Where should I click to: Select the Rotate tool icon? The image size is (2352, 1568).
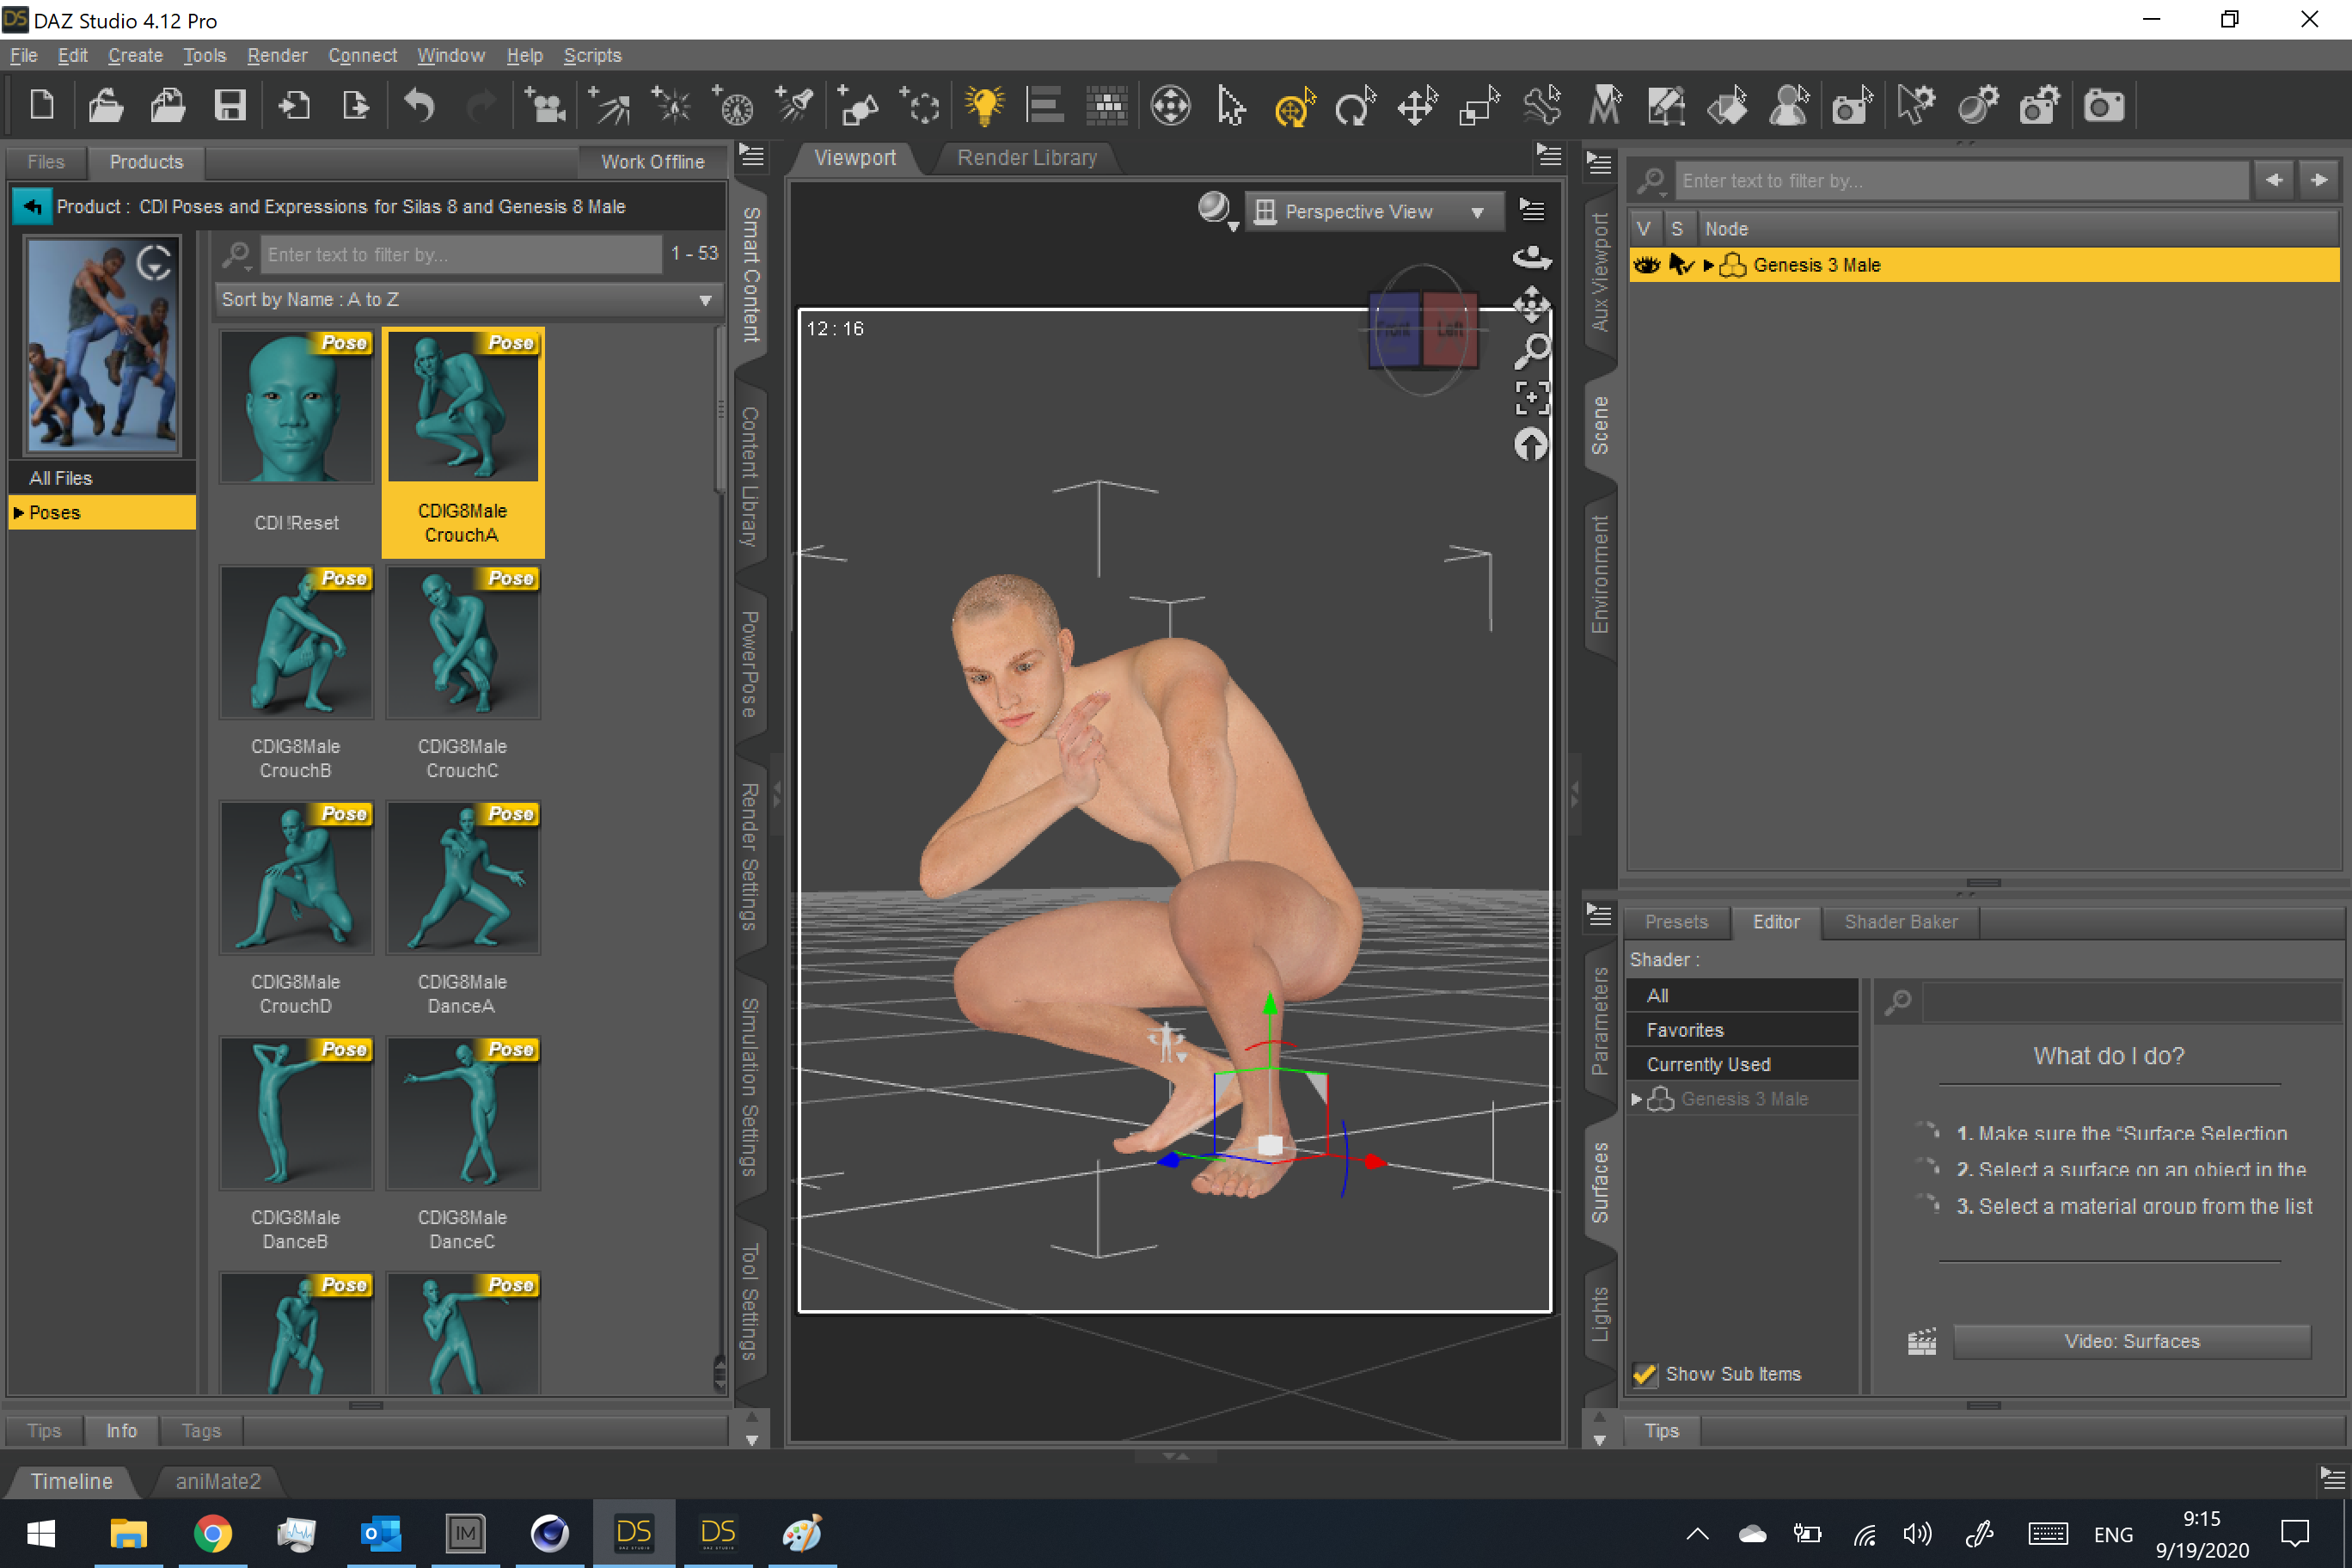coord(1354,105)
